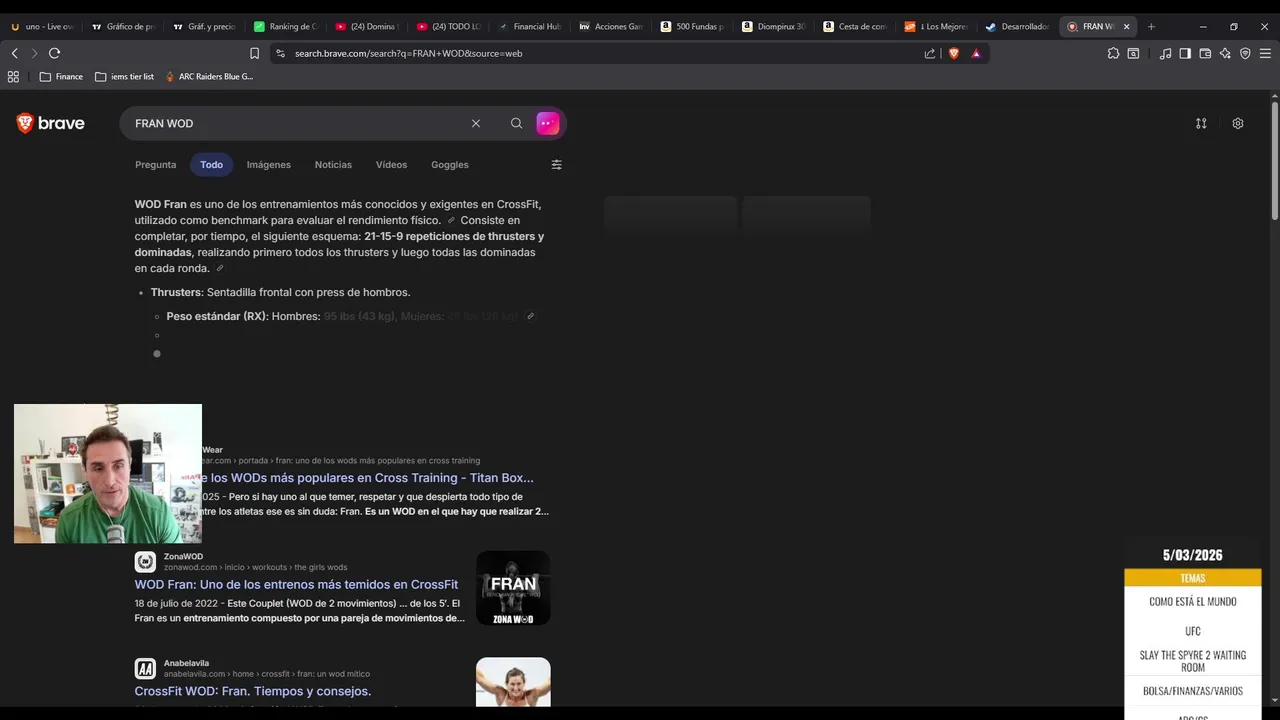Click the ZonaWOD site favicon
This screenshot has height=720, width=1280.
pyautogui.click(x=146, y=562)
